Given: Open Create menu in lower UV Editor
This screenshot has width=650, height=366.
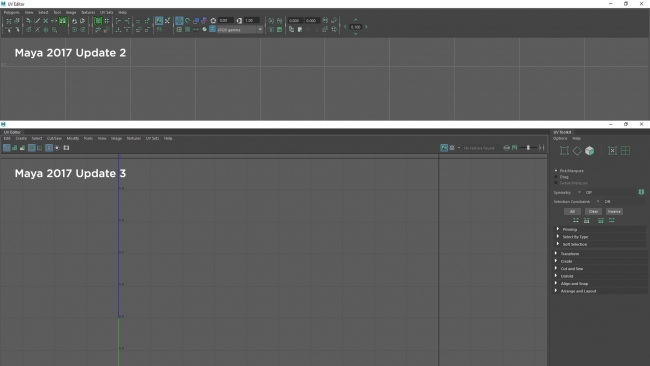Looking at the screenshot, I should click(21, 138).
